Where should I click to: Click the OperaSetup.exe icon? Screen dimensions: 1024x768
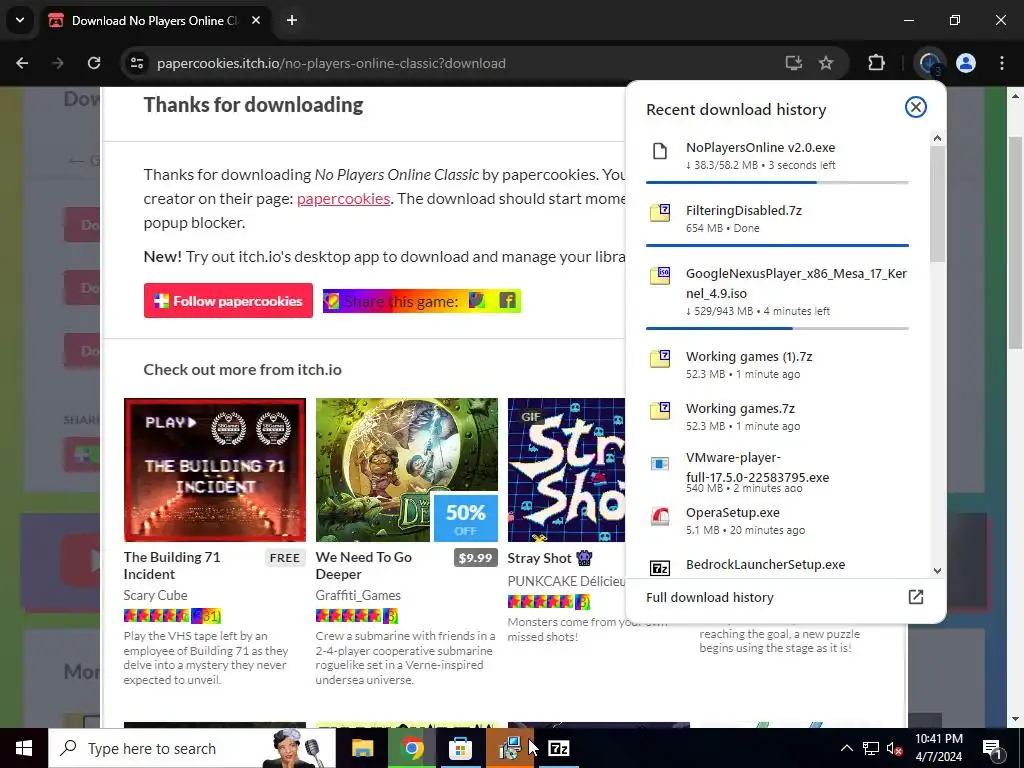click(x=660, y=516)
